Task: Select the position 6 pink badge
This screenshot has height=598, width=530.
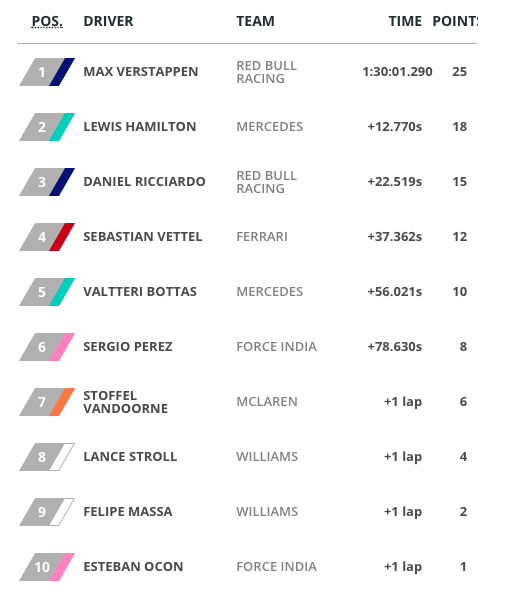Action: (x=47, y=347)
